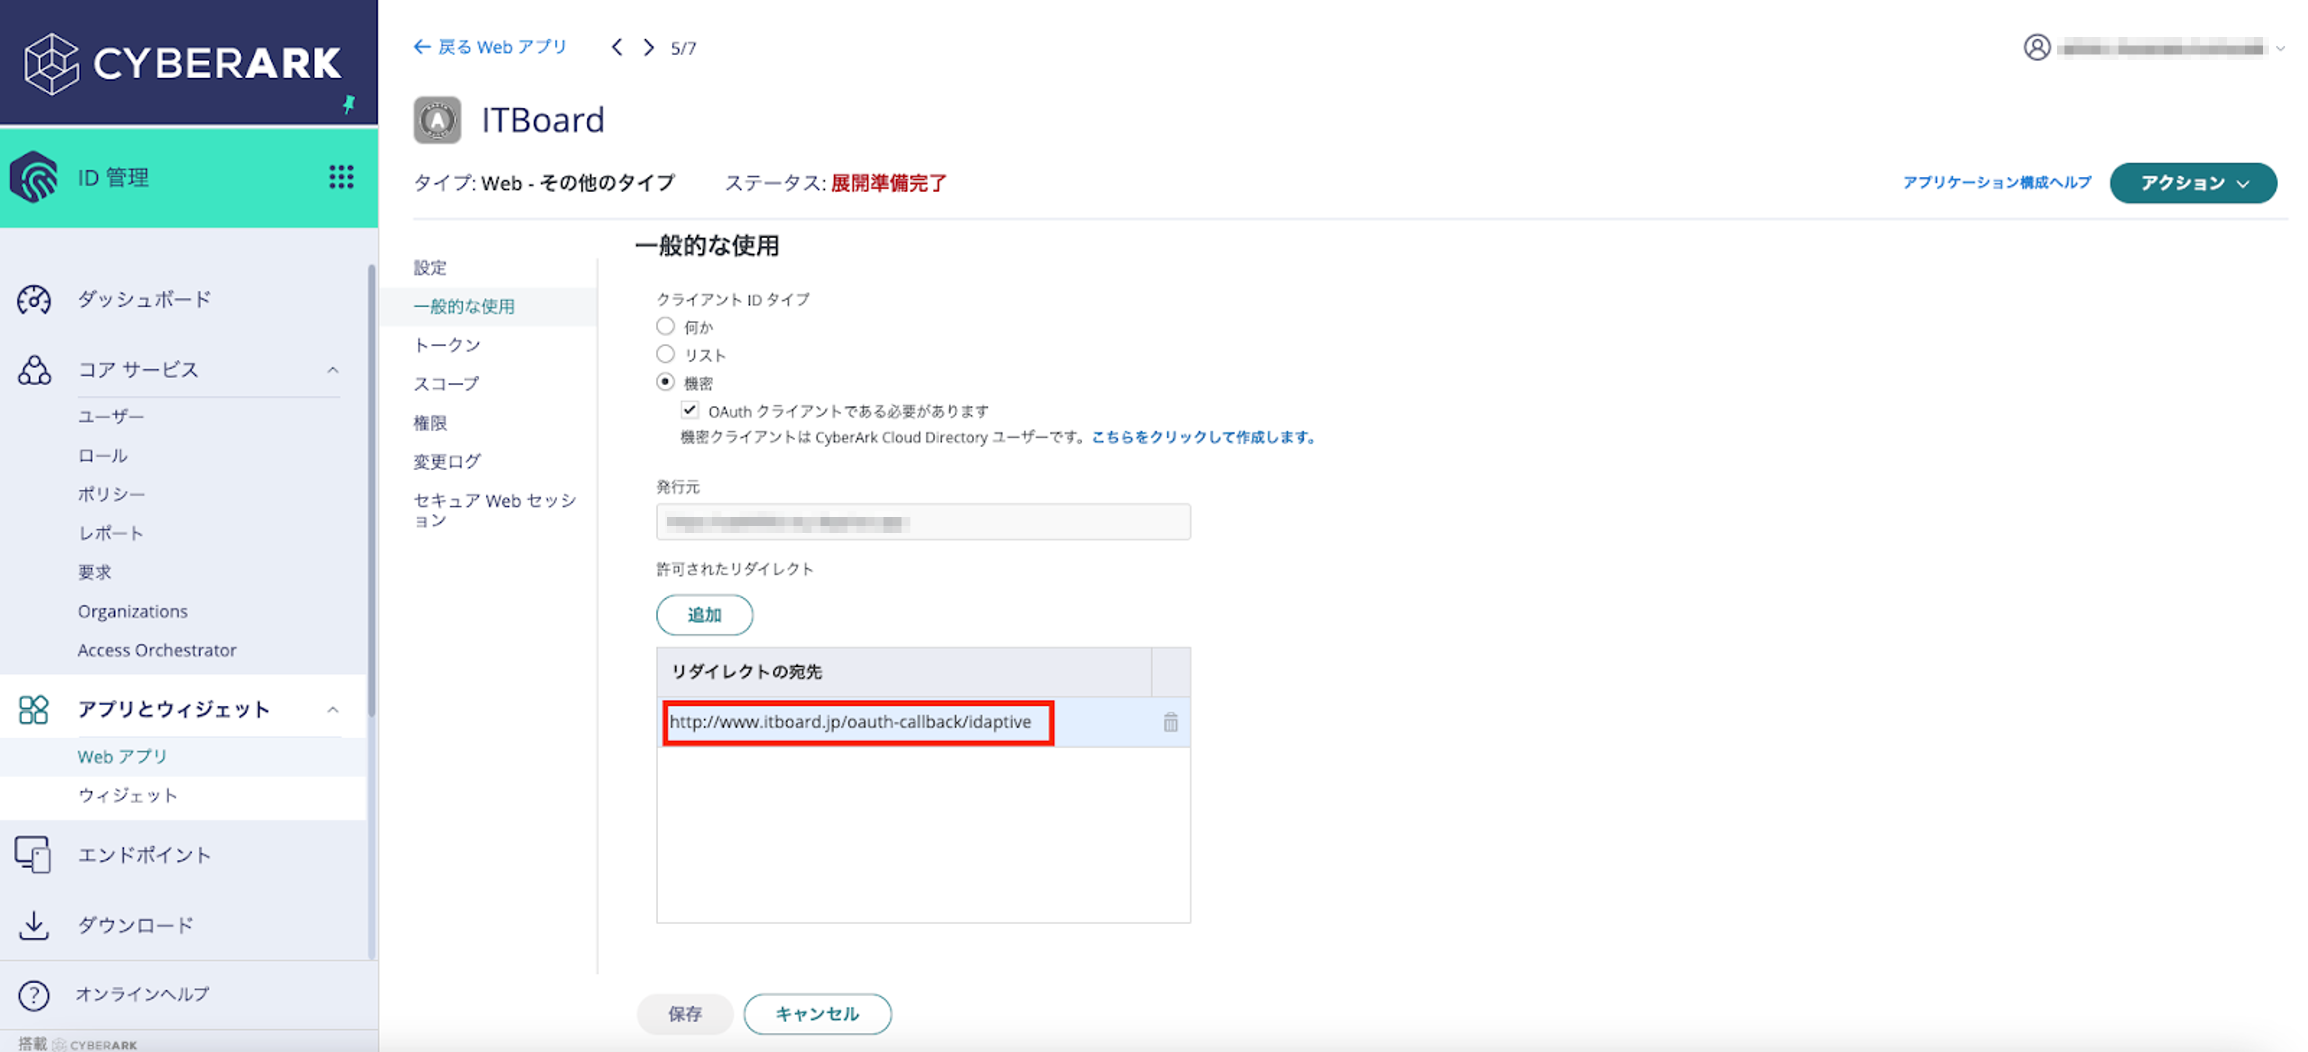Click the pin icon under CyberArk logo
This screenshot has width=2308, height=1052.
pos(349,104)
